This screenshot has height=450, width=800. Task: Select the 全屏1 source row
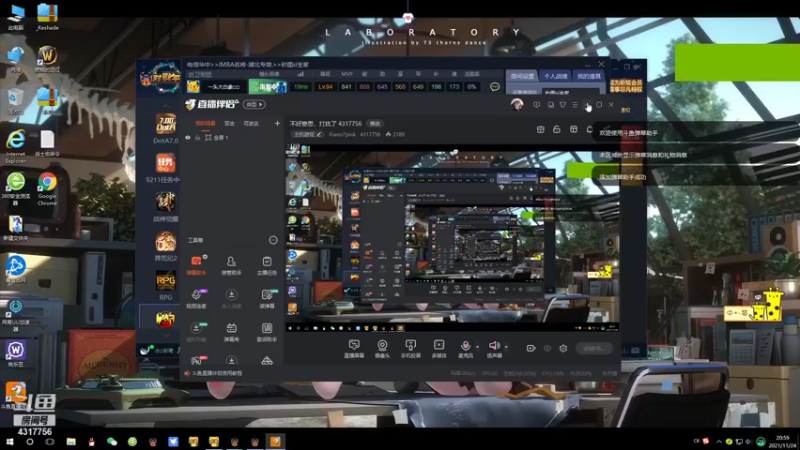(232, 138)
